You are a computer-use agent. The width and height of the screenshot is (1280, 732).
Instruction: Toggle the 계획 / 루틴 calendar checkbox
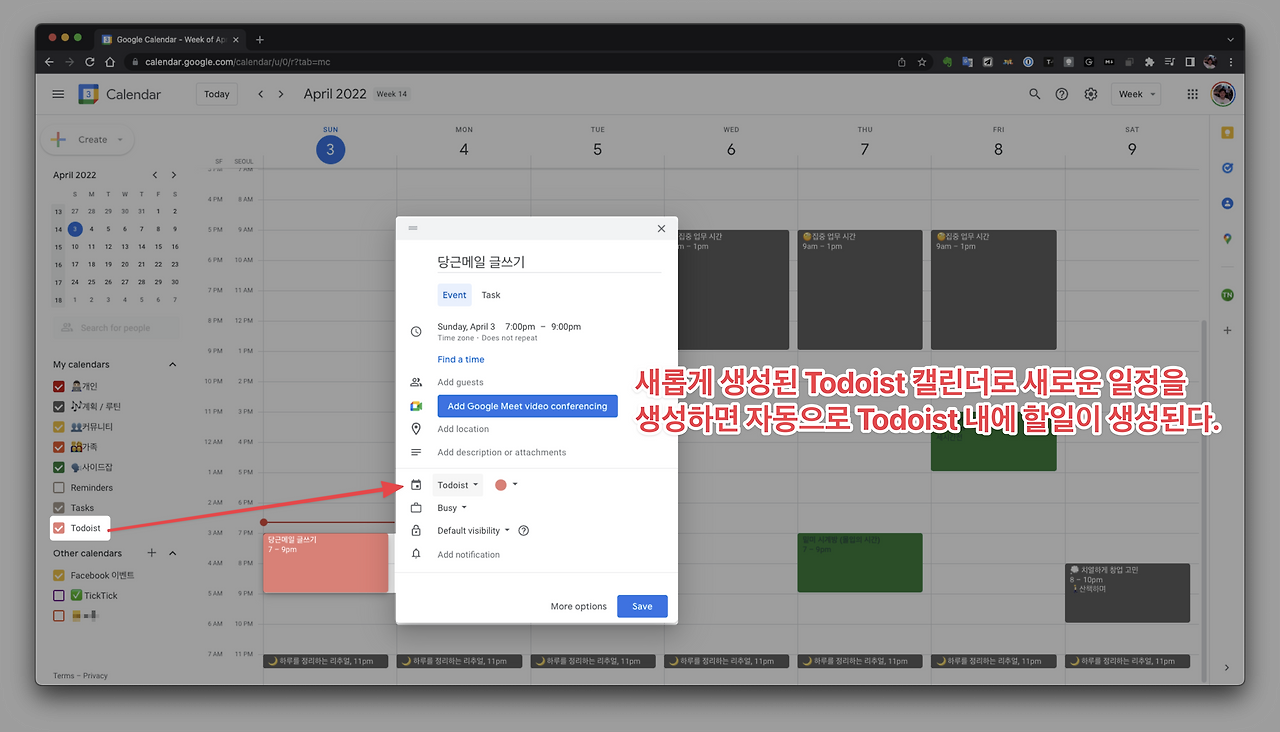pos(59,407)
